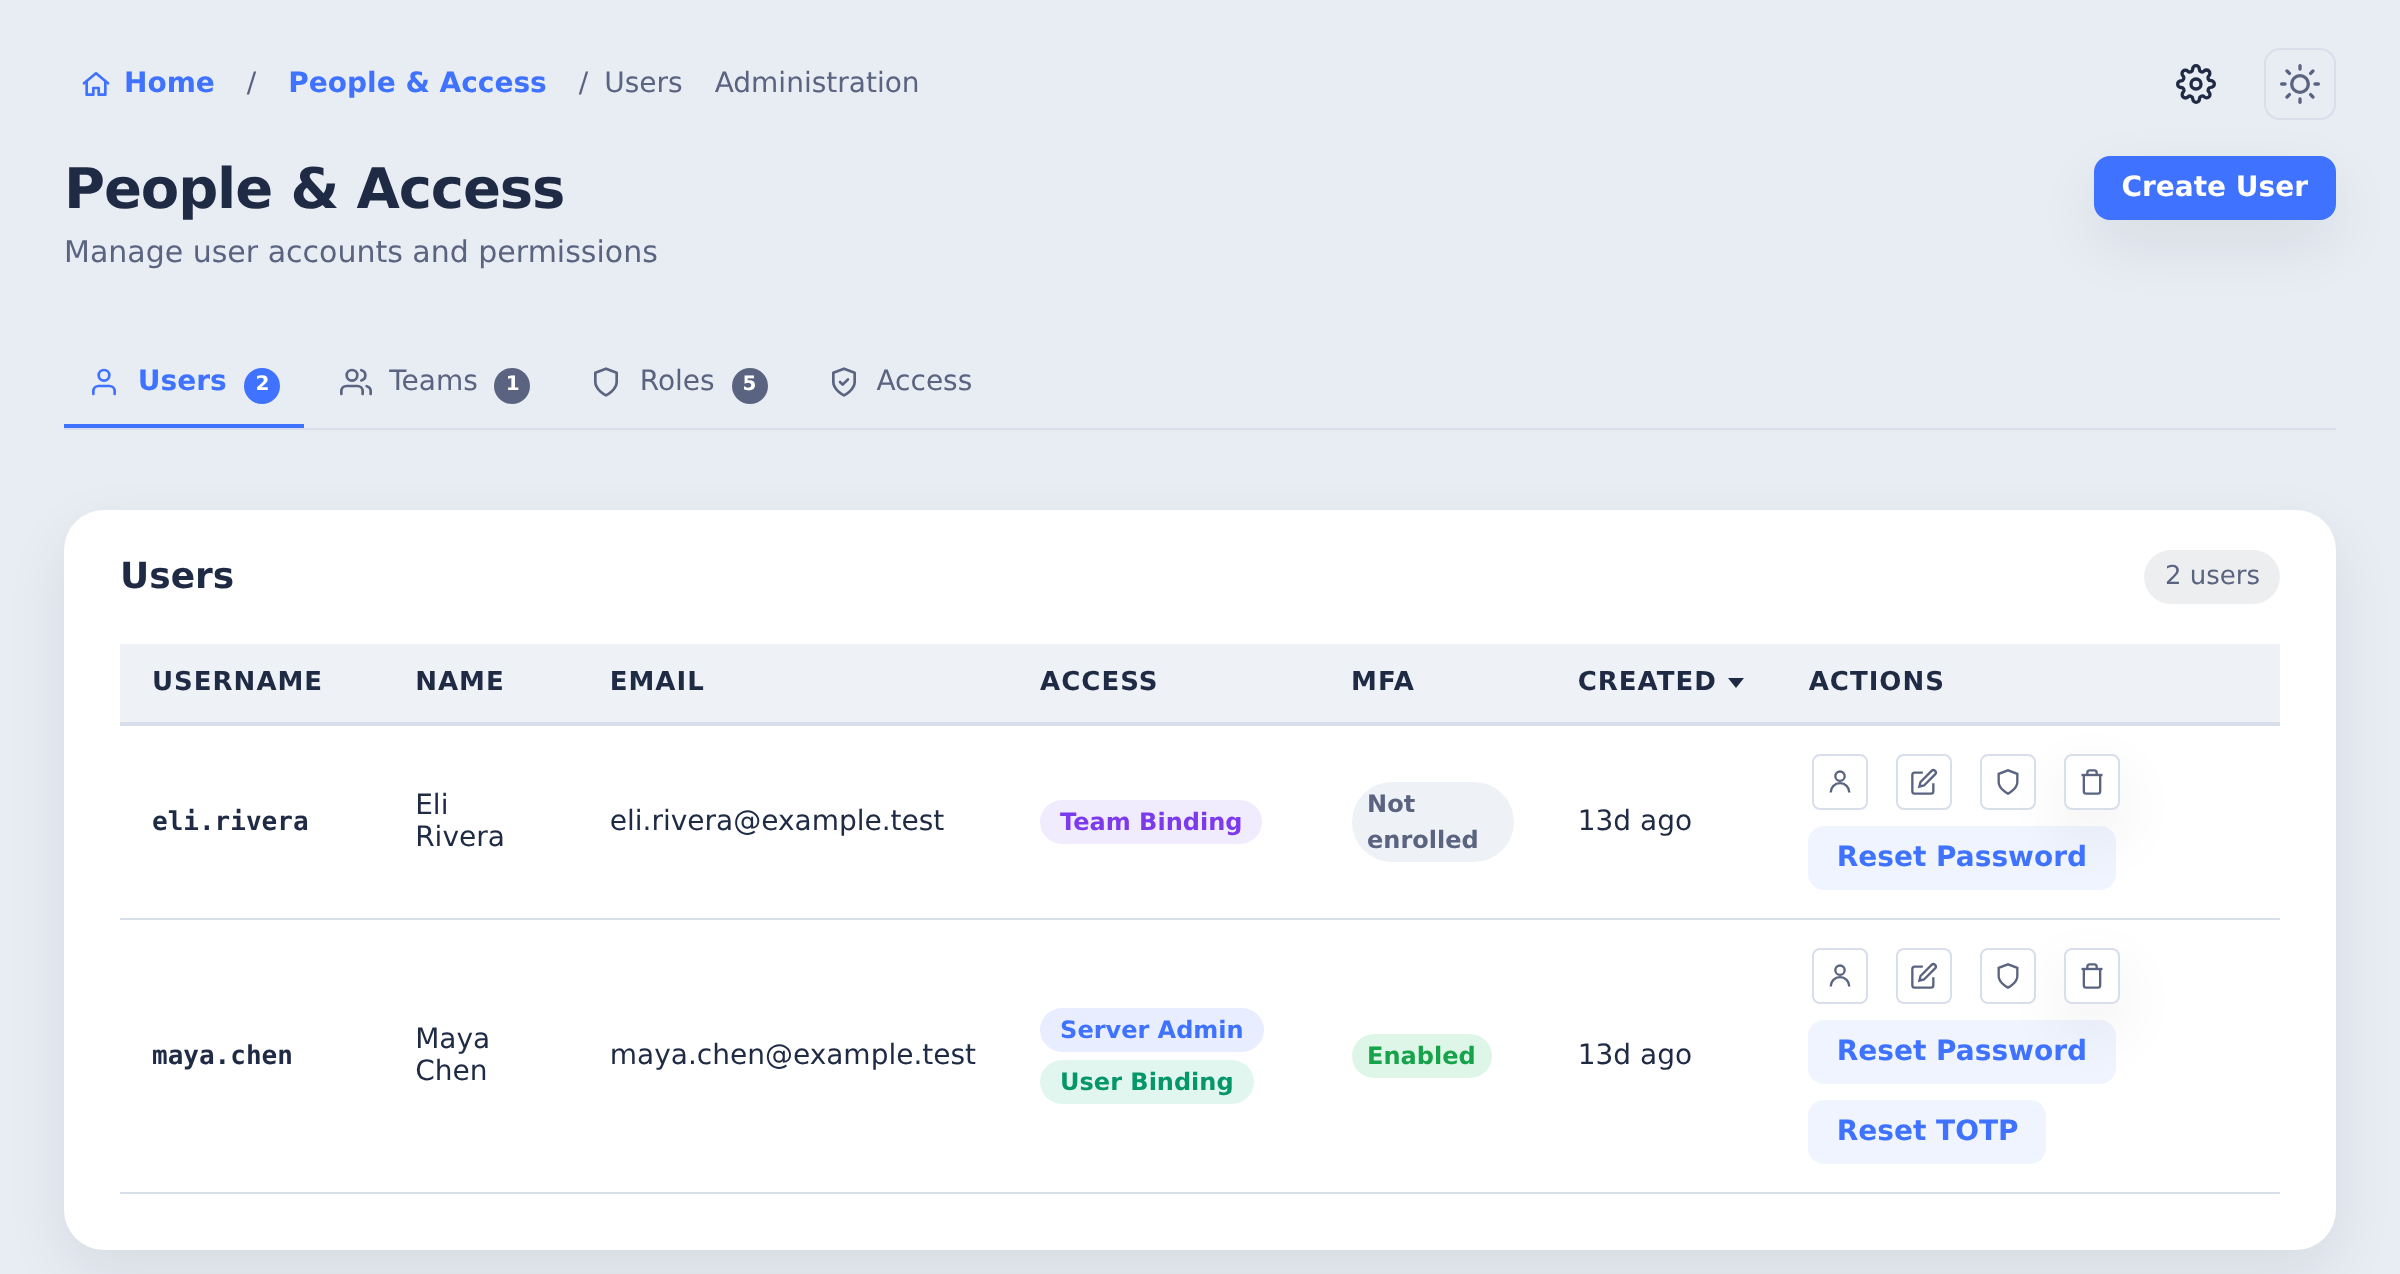Click the USERNAME column header

point(237,682)
